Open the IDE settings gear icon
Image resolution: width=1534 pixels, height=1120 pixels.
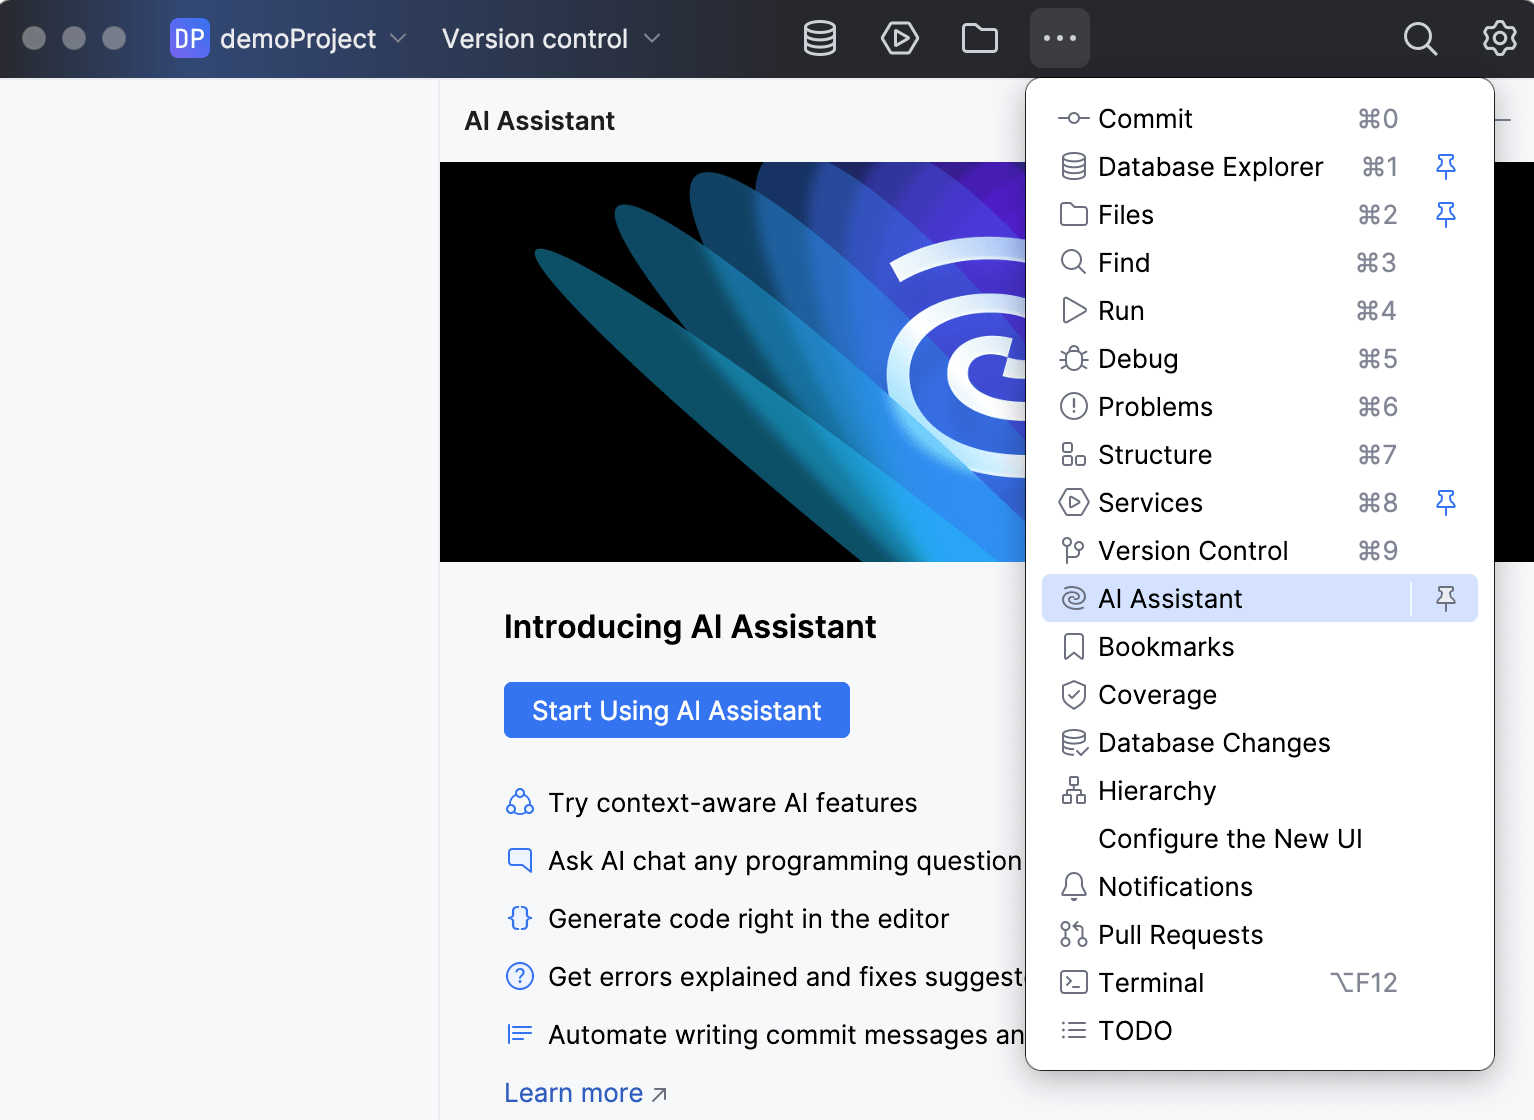tap(1500, 39)
